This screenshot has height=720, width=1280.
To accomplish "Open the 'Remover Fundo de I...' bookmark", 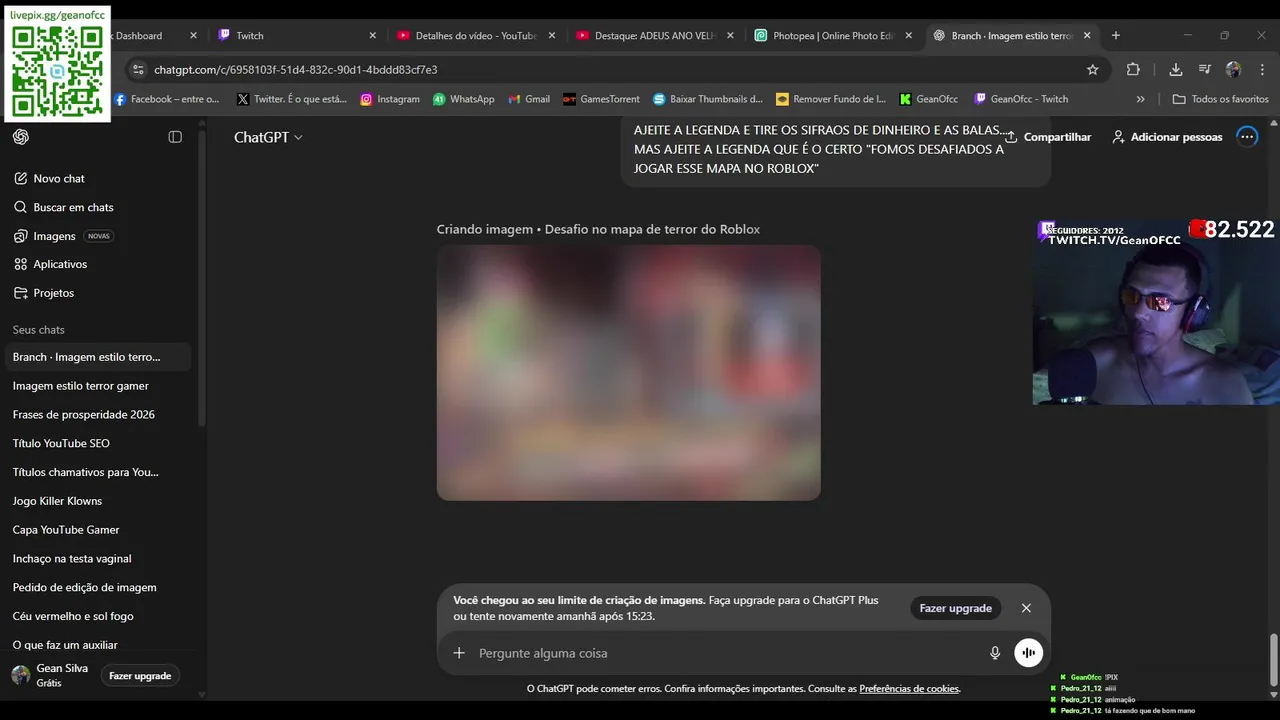I will click(x=831, y=99).
